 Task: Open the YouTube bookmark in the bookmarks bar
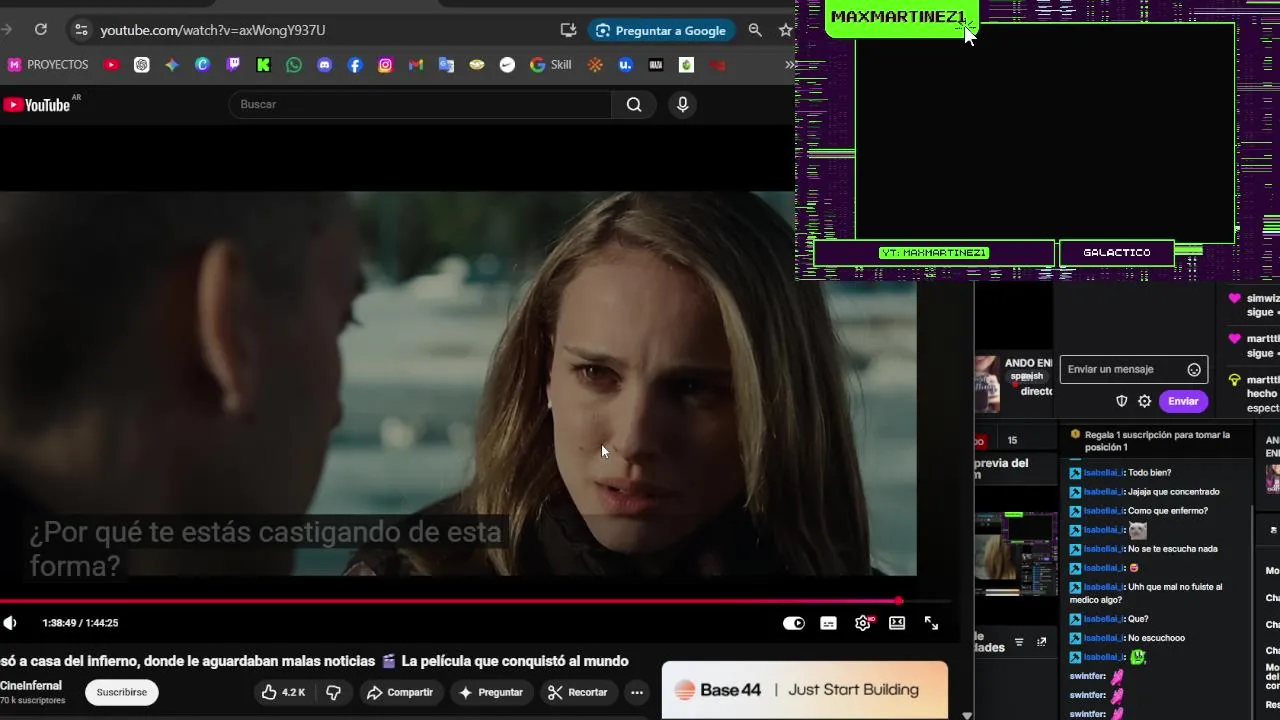(111, 65)
